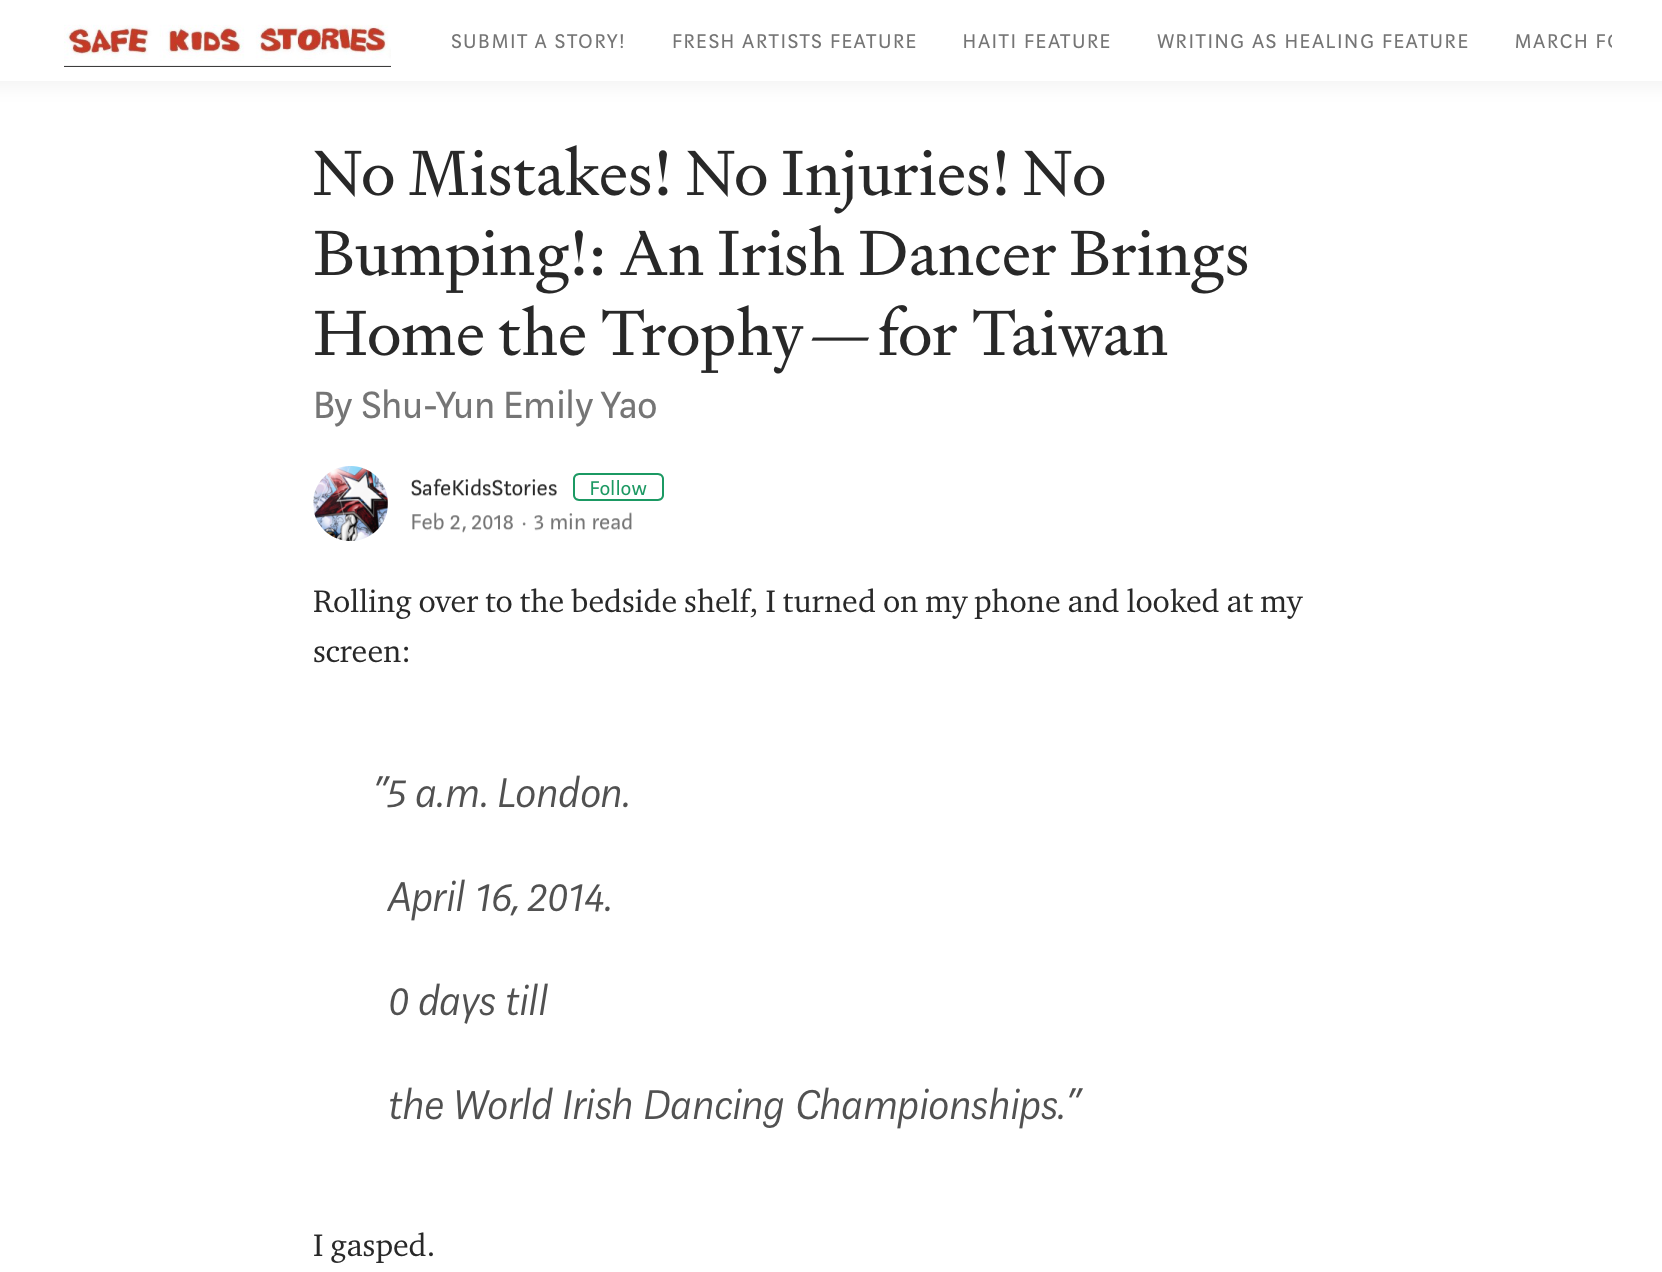Click the 'I gasped.' sentence
The height and width of the screenshot is (1272, 1662).
374,1246
